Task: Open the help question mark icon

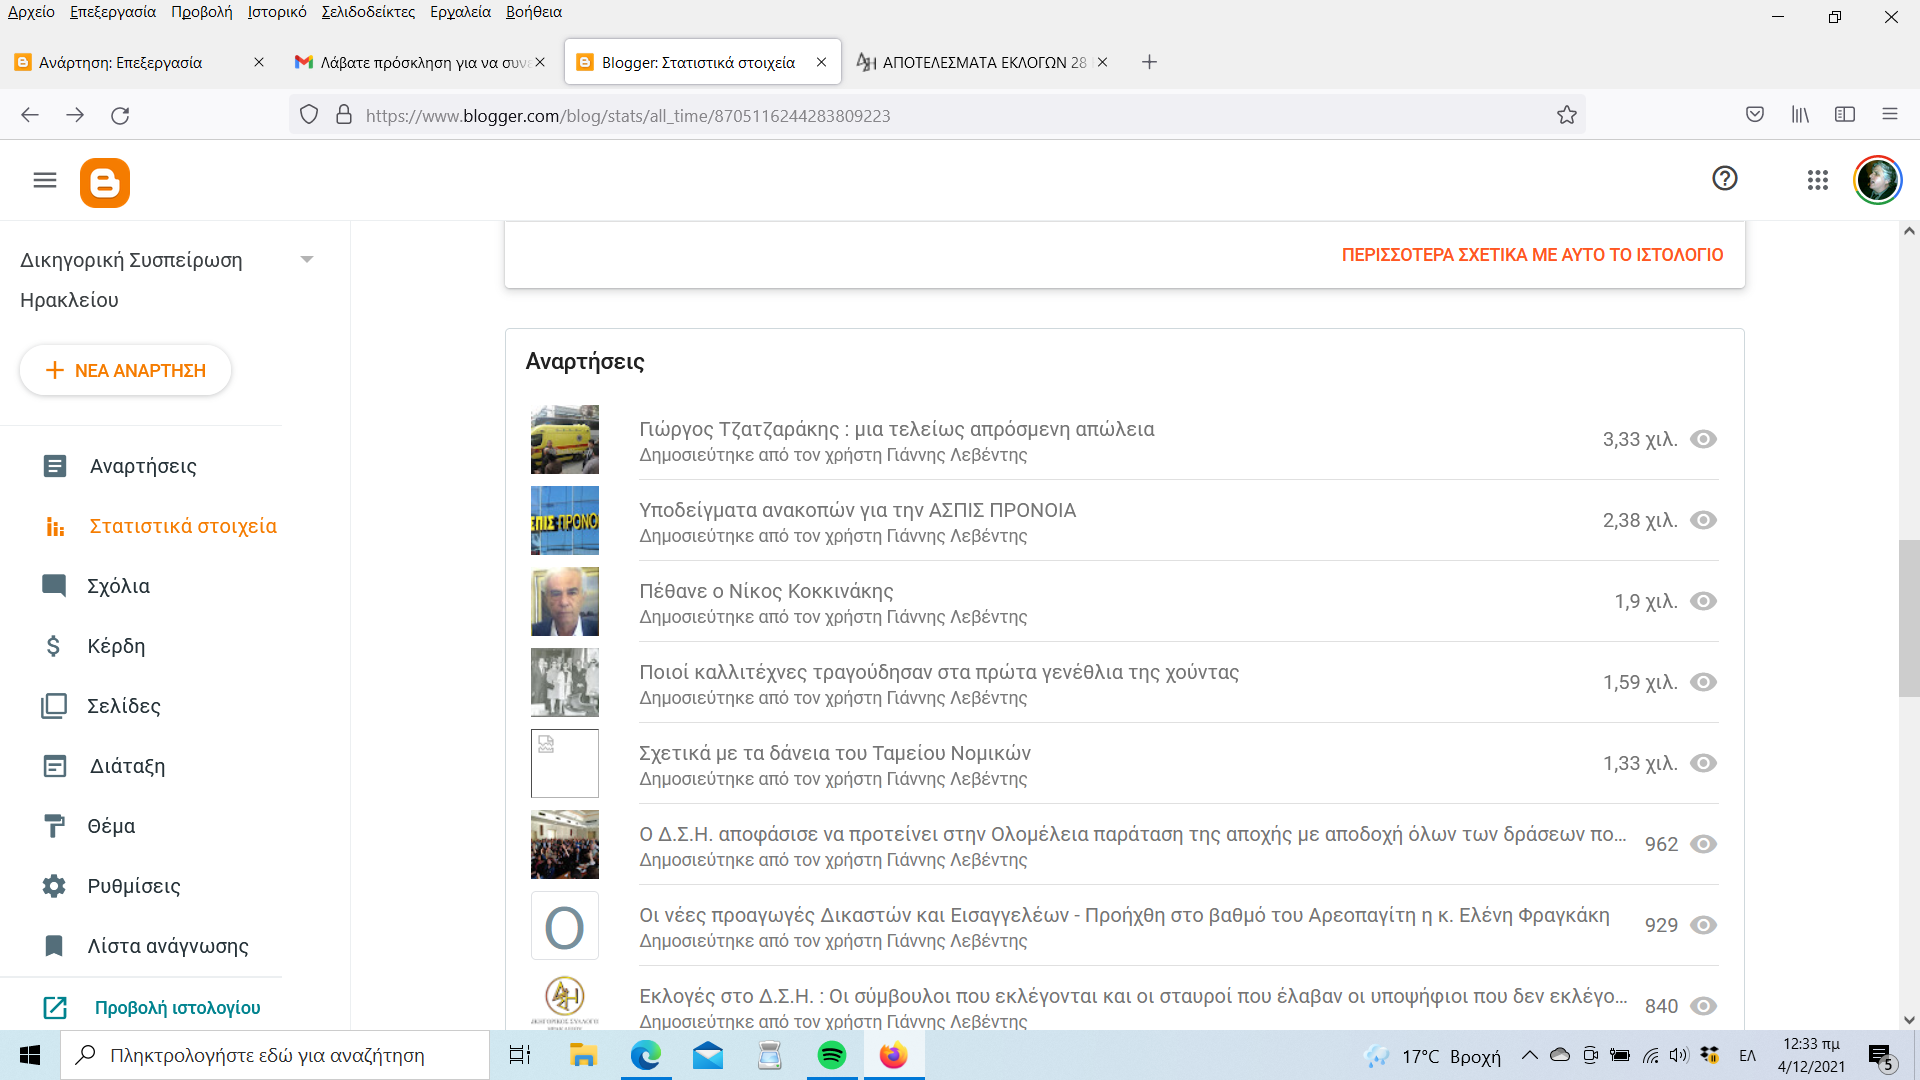Action: tap(1724, 179)
